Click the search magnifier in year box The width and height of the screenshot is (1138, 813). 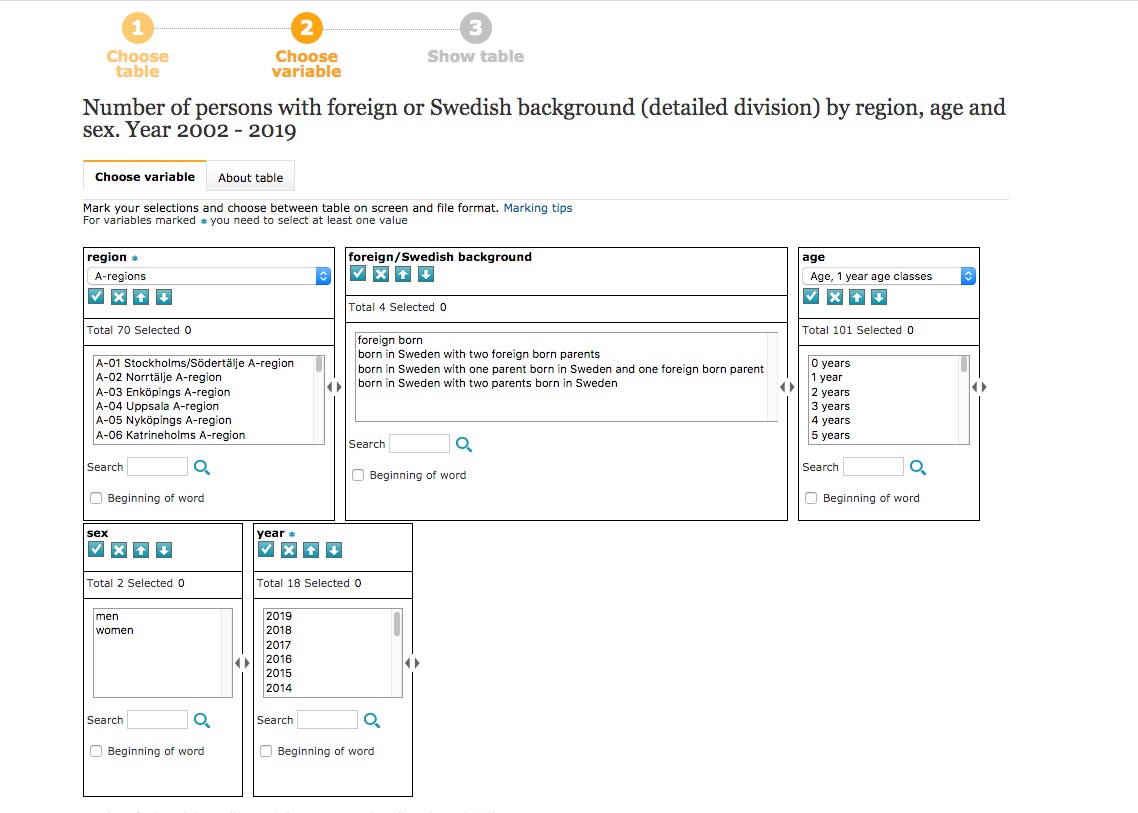(372, 720)
